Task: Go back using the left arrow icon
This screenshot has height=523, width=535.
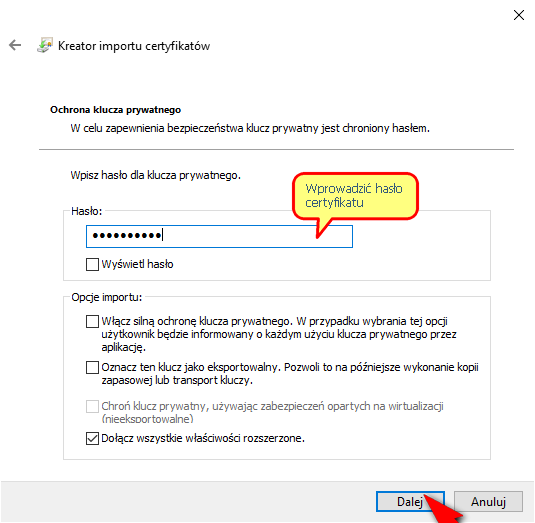Action: pyautogui.click(x=15, y=45)
